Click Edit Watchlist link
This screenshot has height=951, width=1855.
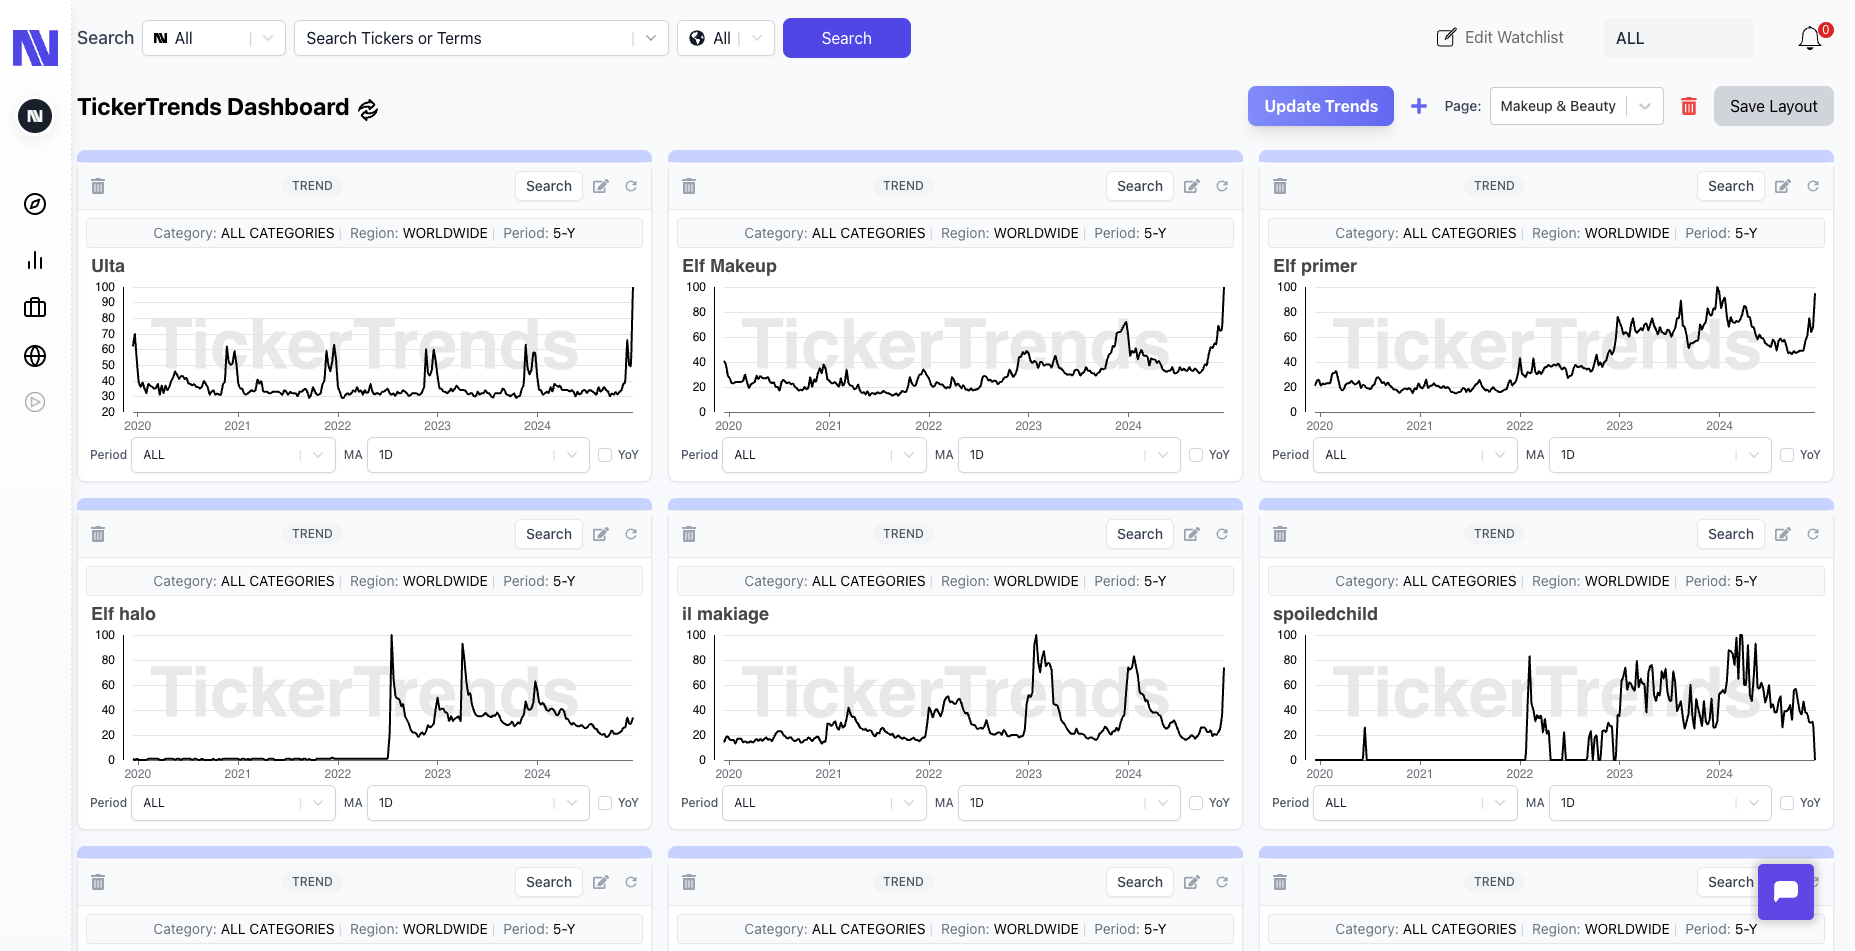pos(1500,38)
